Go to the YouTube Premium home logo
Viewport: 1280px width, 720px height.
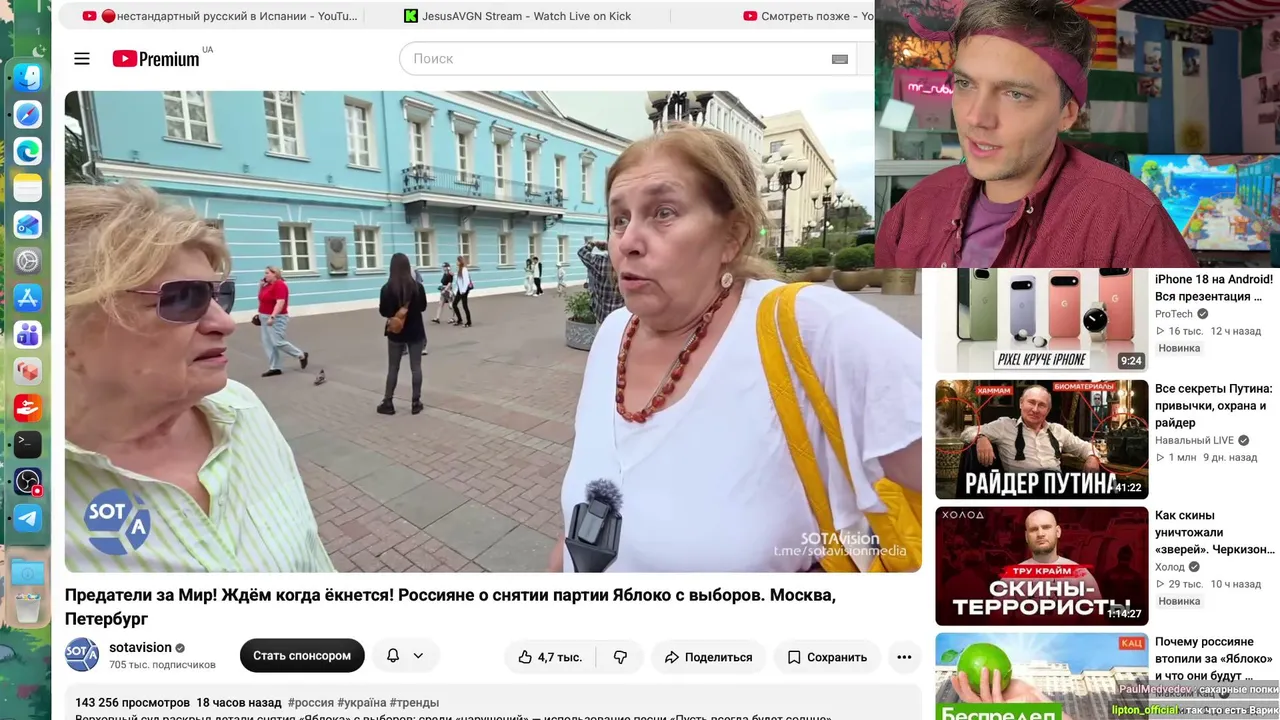[x=156, y=59]
